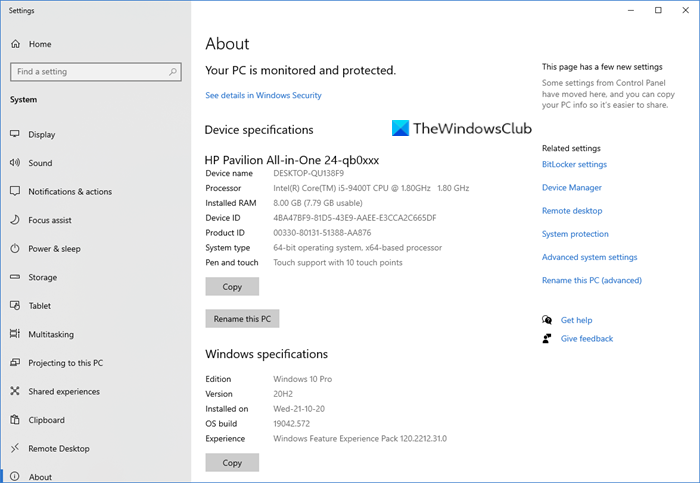Open Remote desktop related link
This screenshot has width=700, height=483.
point(572,211)
